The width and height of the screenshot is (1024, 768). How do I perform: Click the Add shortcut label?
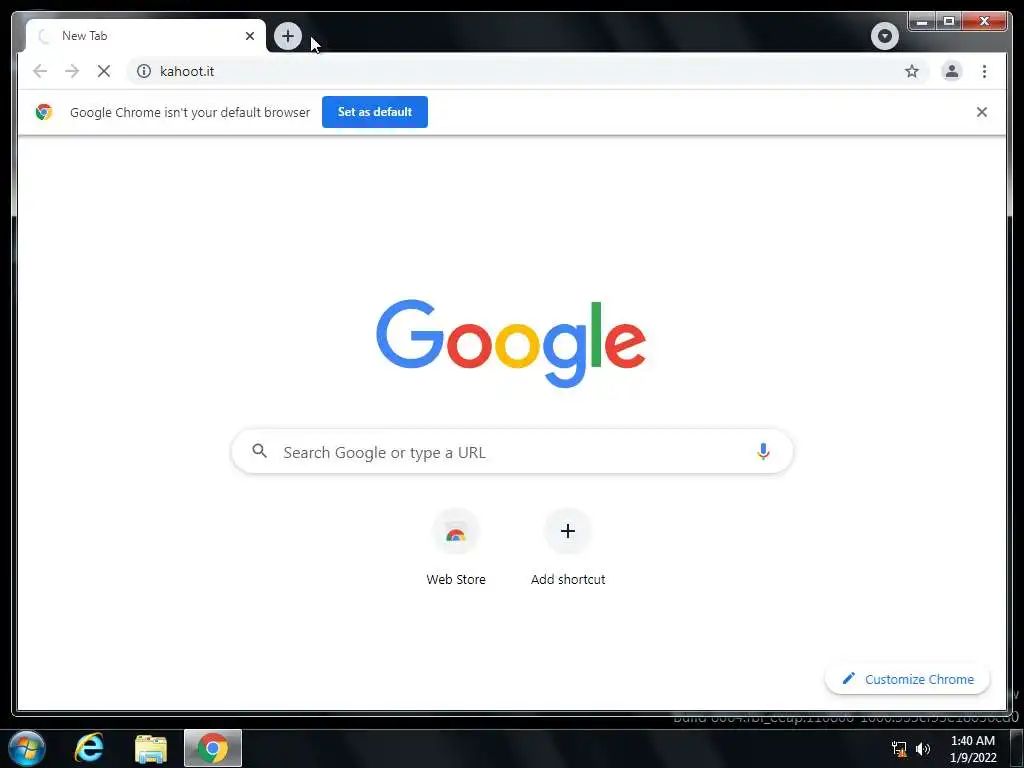point(568,579)
